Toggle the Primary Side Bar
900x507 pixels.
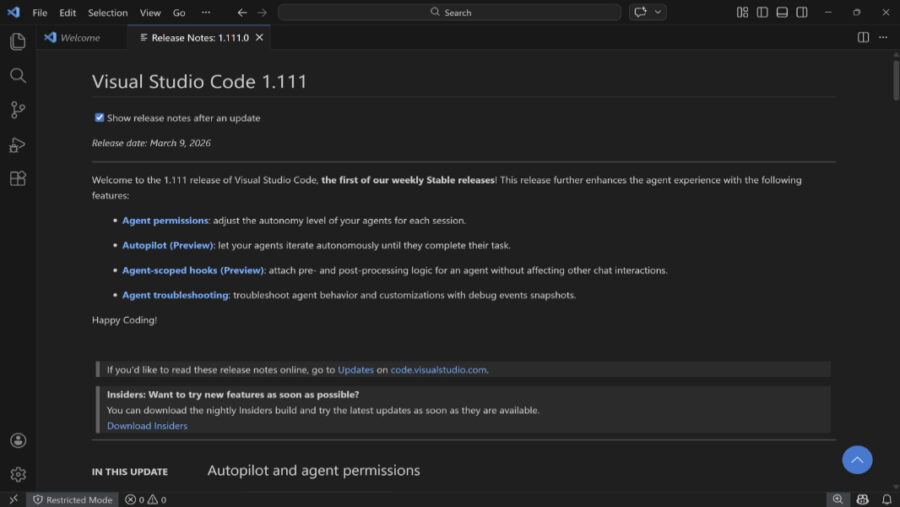[762, 12]
